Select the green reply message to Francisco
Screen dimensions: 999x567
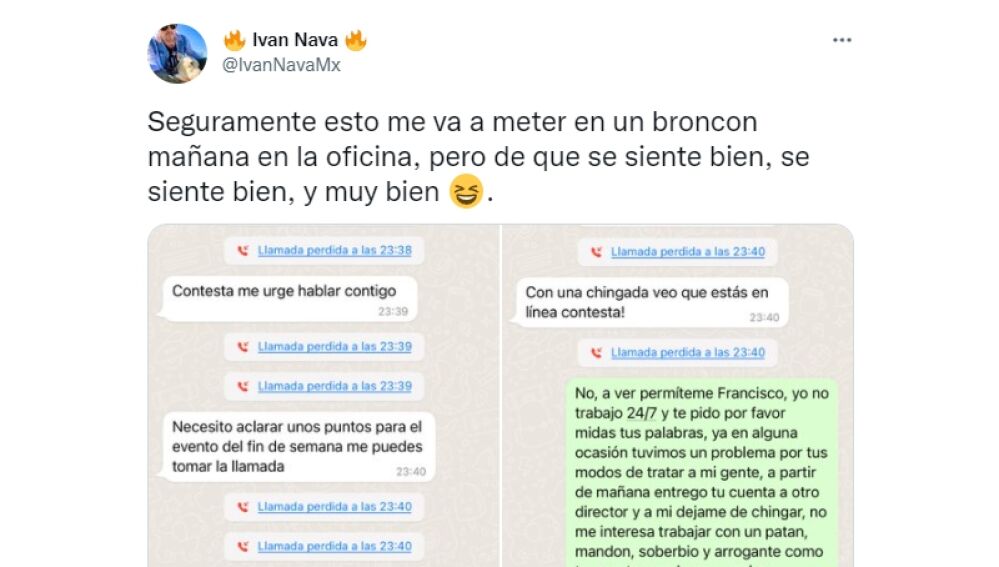701,471
